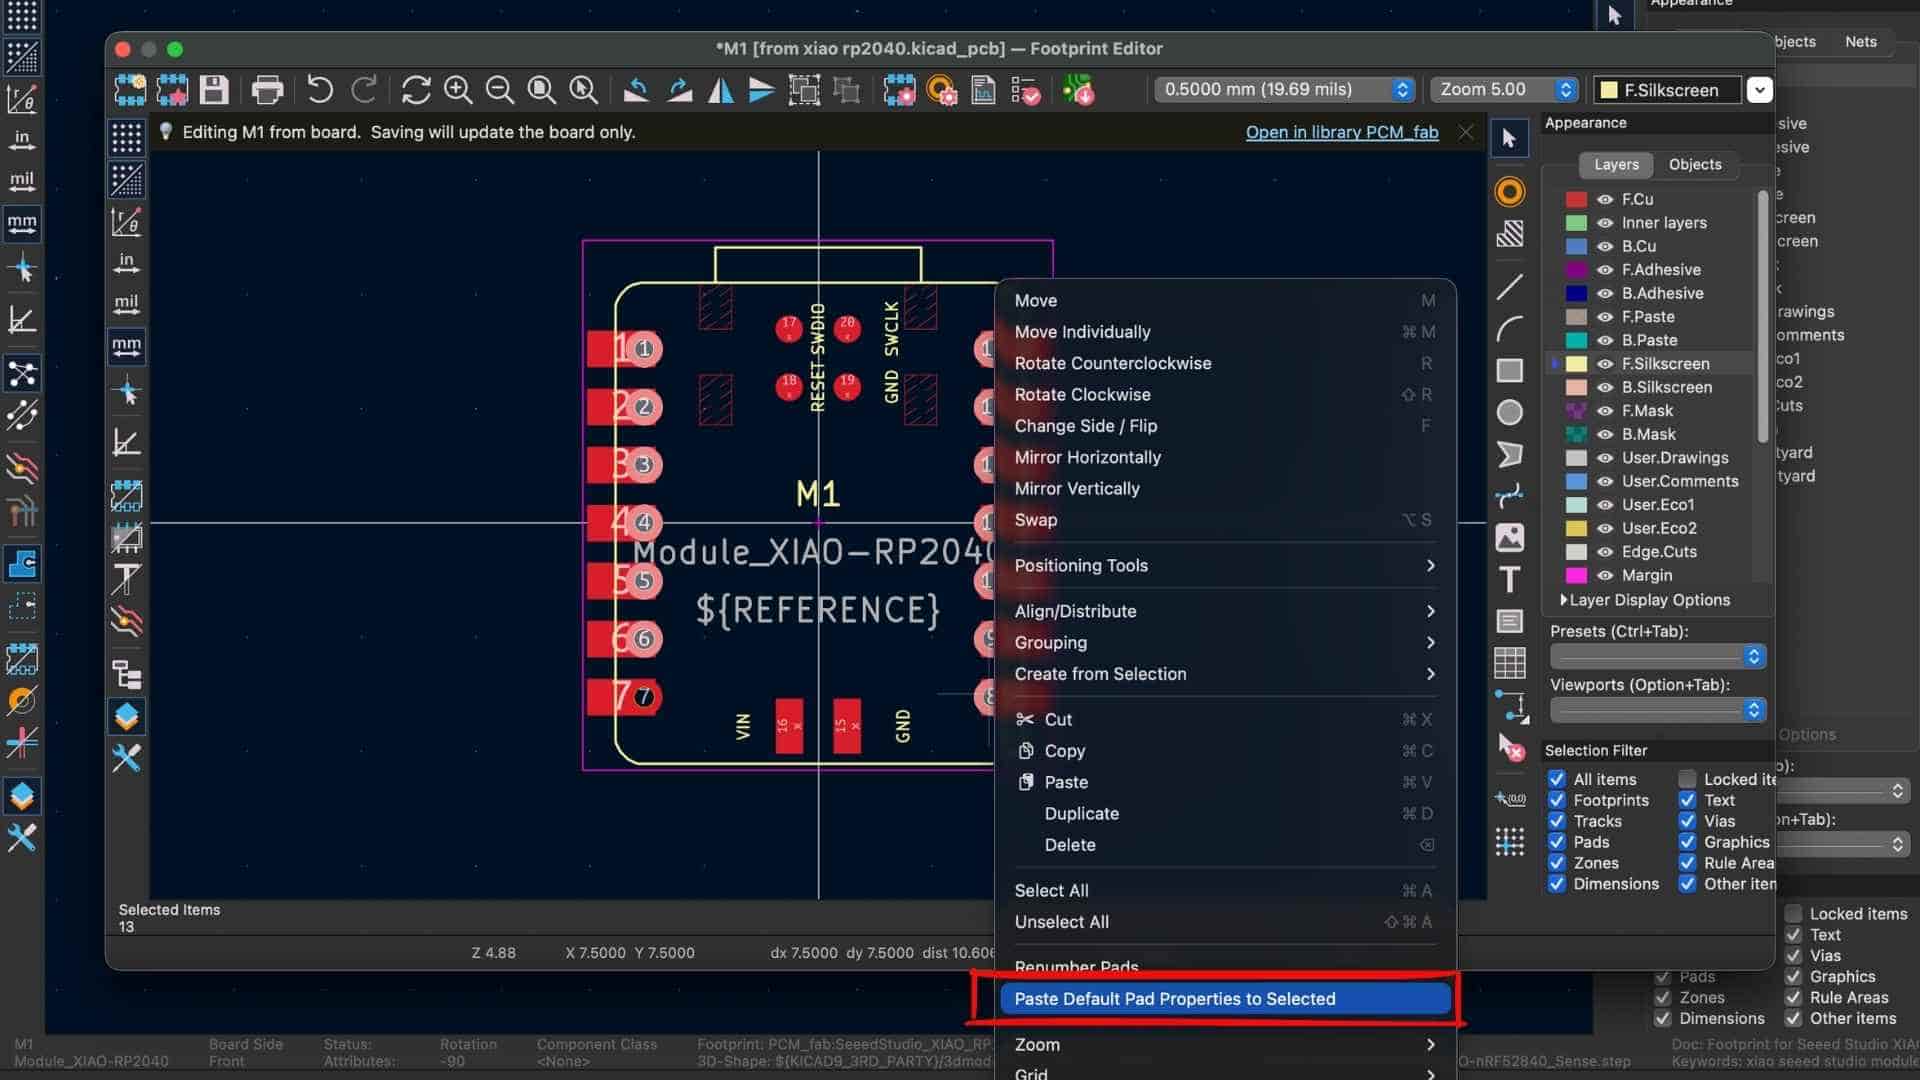Click the B.Cu blue color swatch

tap(1576, 246)
